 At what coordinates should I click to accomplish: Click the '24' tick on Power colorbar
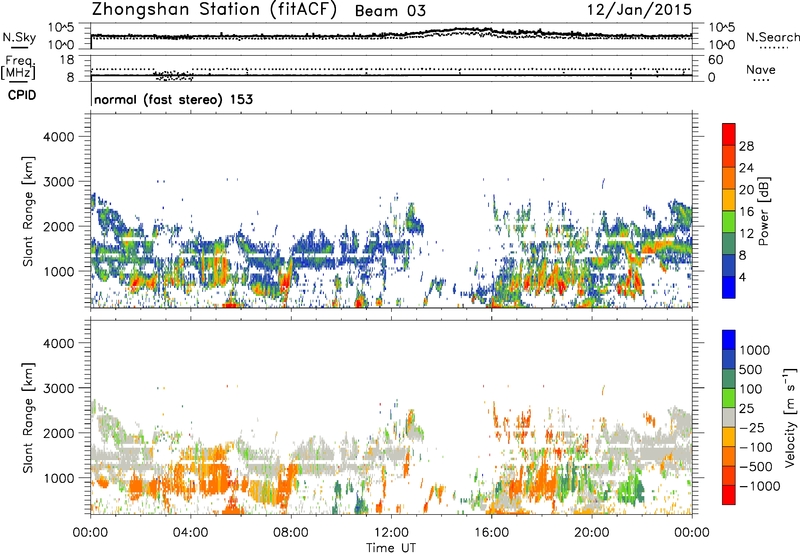tap(746, 168)
